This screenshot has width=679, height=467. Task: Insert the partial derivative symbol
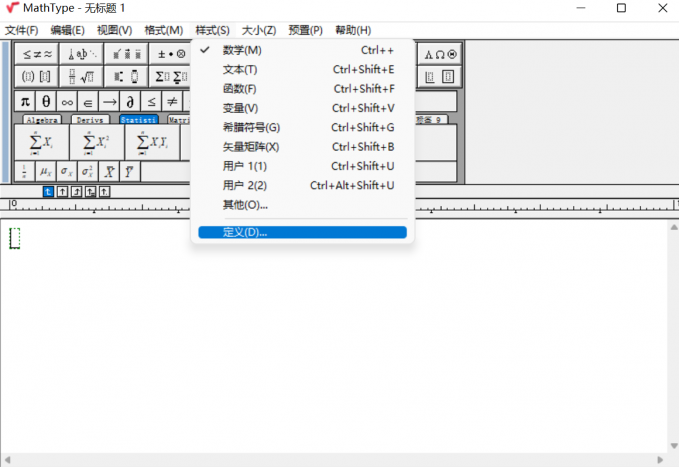tap(130, 102)
